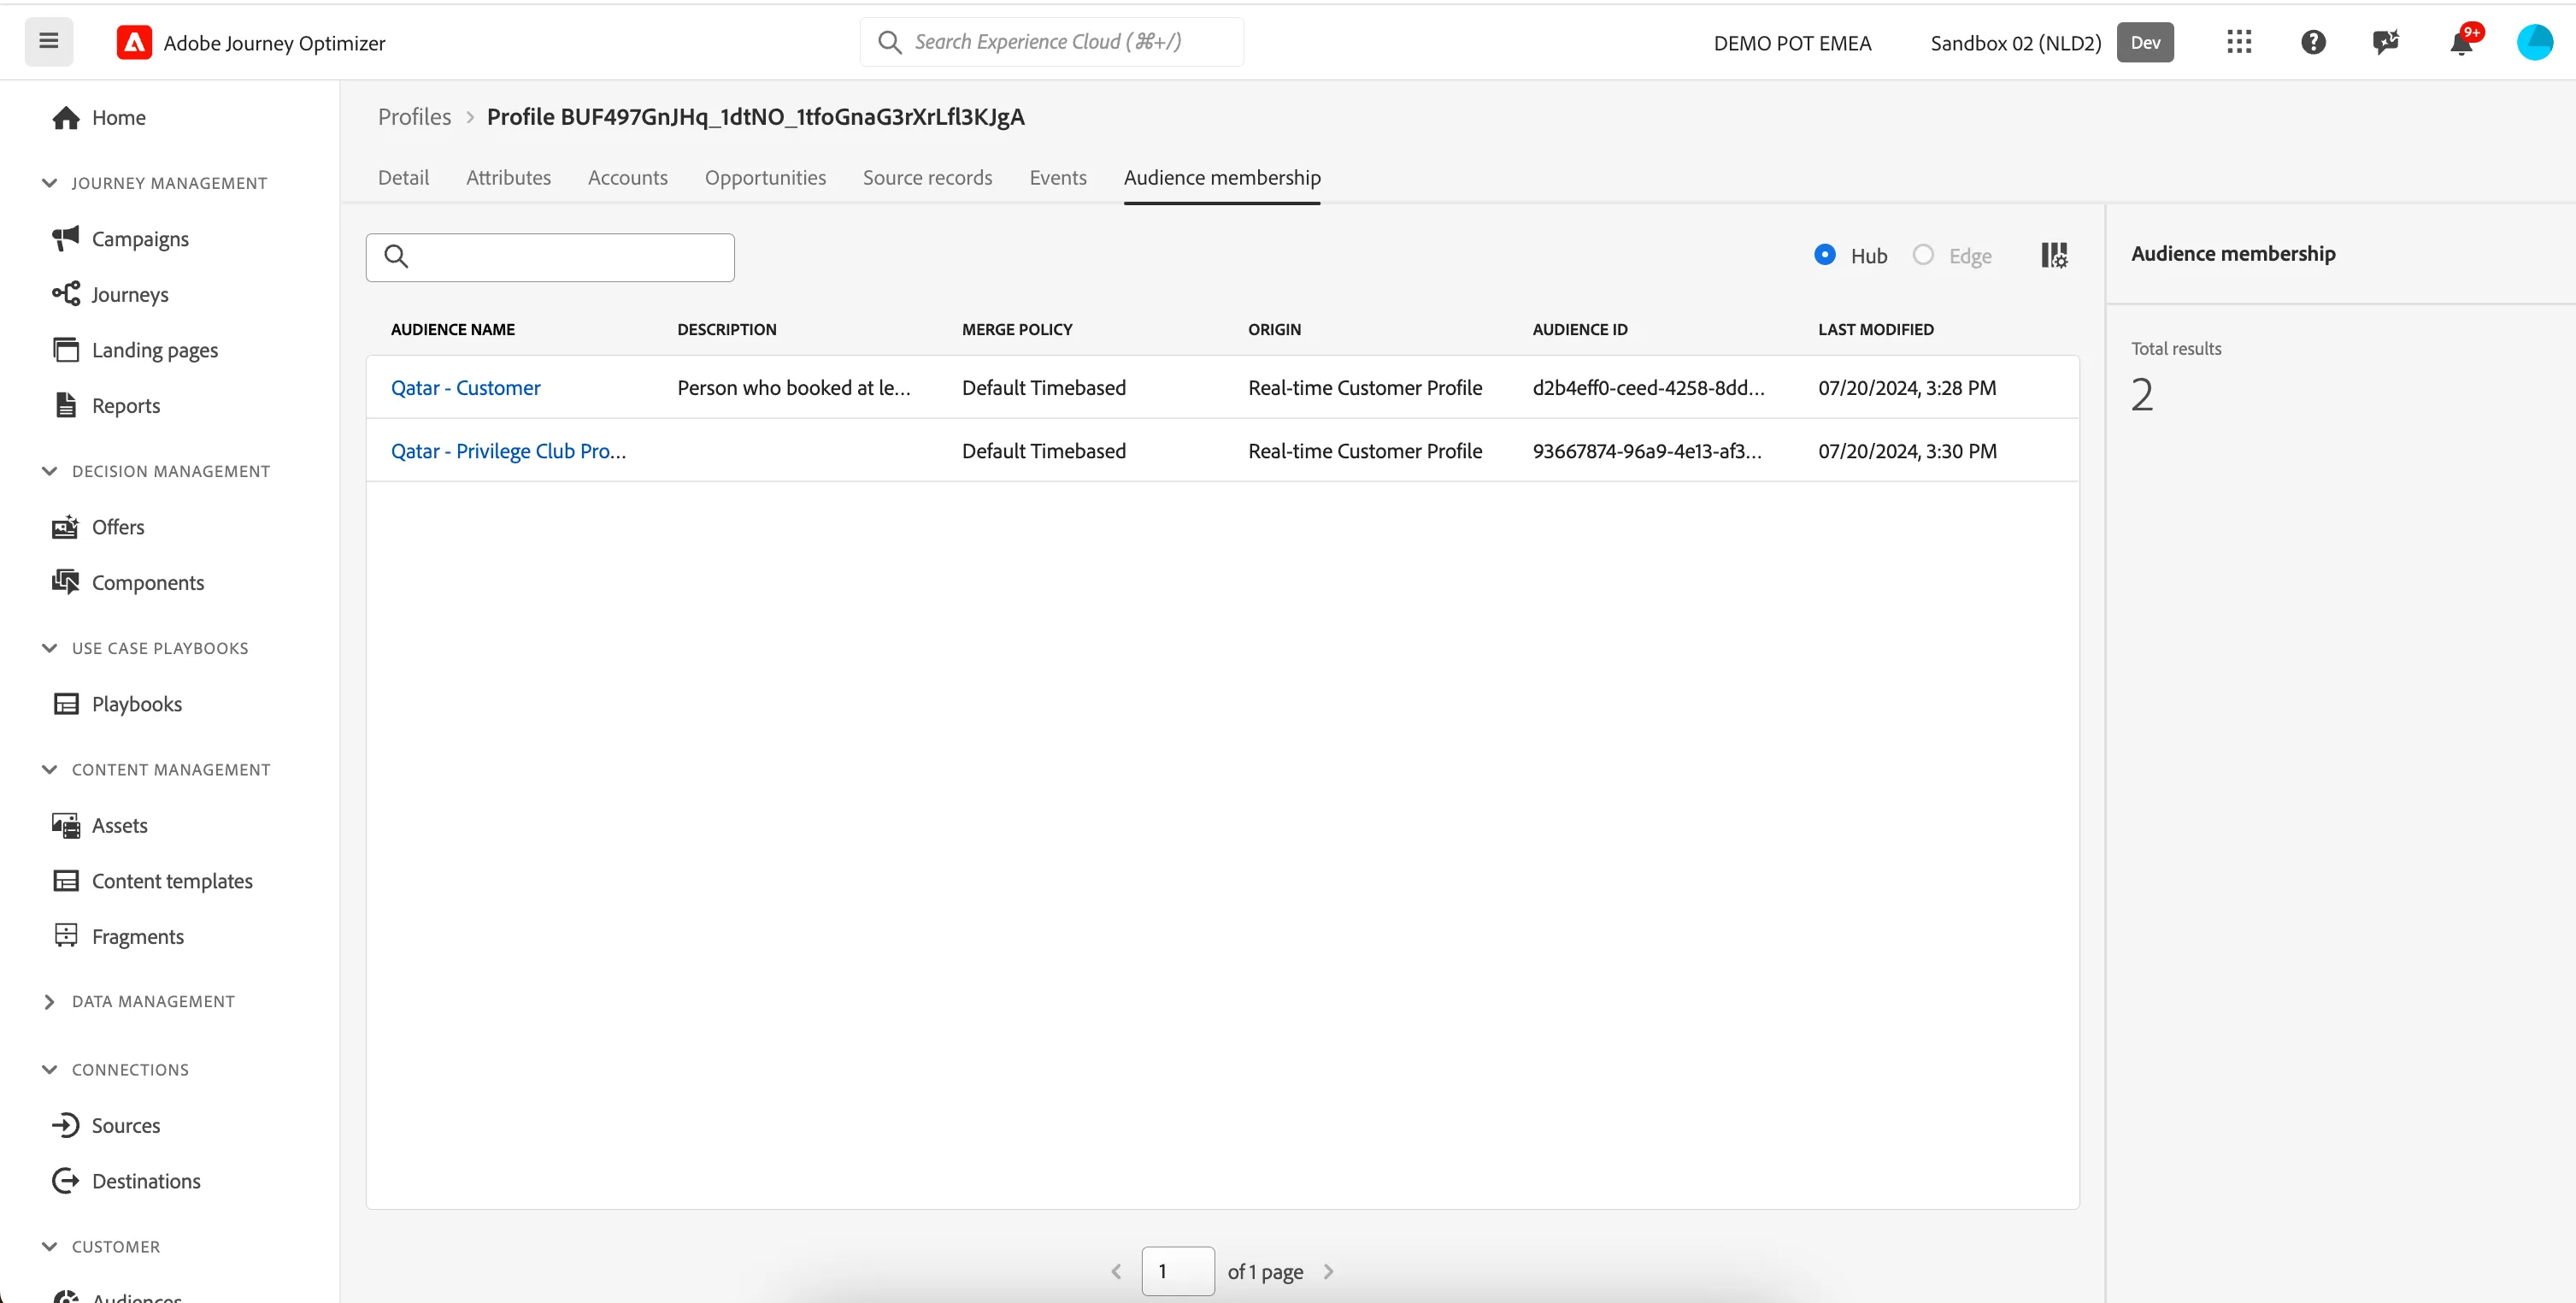Switch to the Detail tab
Image resolution: width=2576 pixels, height=1303 pixels.
tap(403, 177)
